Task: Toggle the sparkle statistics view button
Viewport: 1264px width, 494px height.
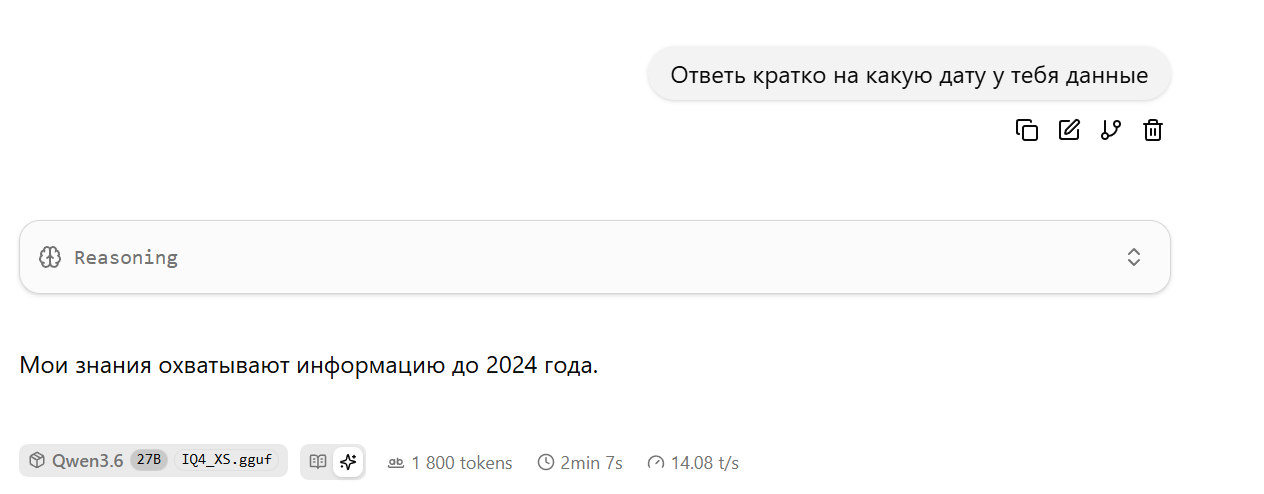Action: [x=348, y=461]
